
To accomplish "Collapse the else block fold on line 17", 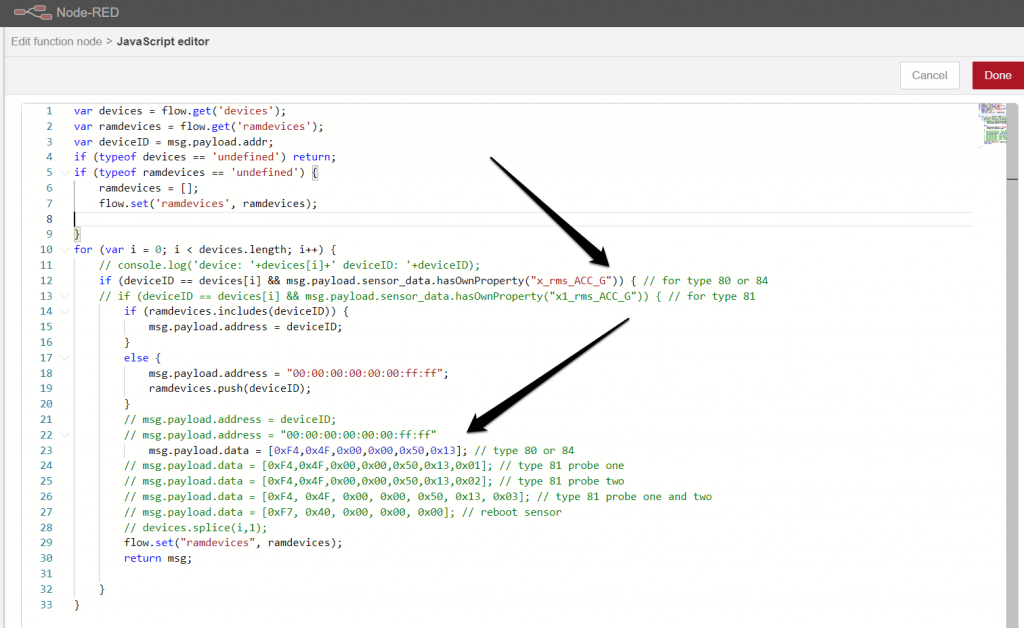I will click(64, 358).
